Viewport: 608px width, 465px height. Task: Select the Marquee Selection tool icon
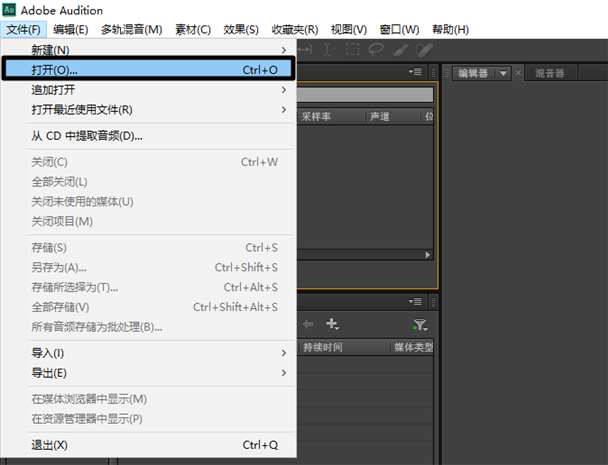[352, 50]
